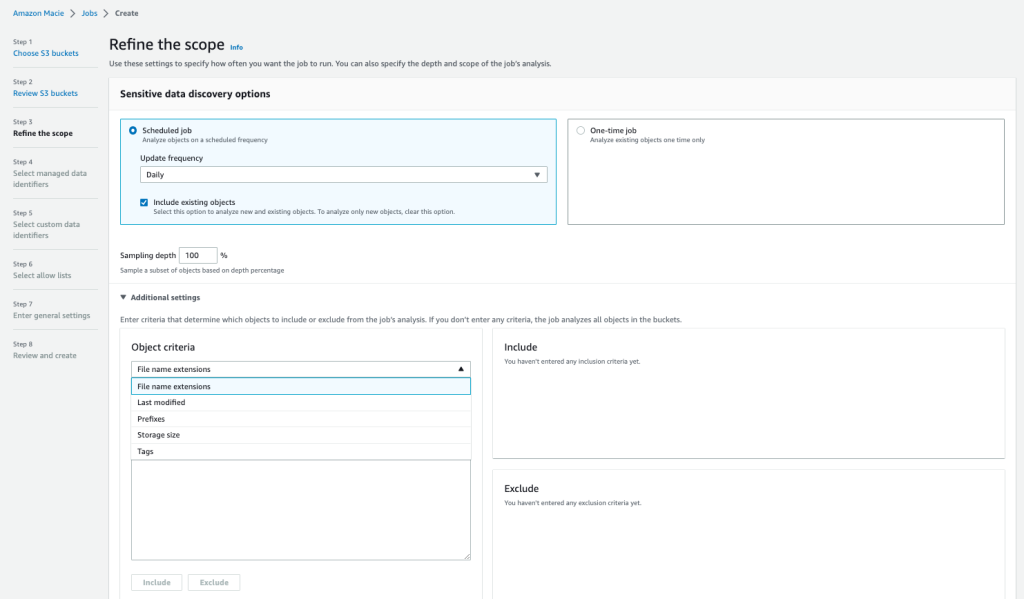Select the Scheduled job radio button

(x=135, y=129)
